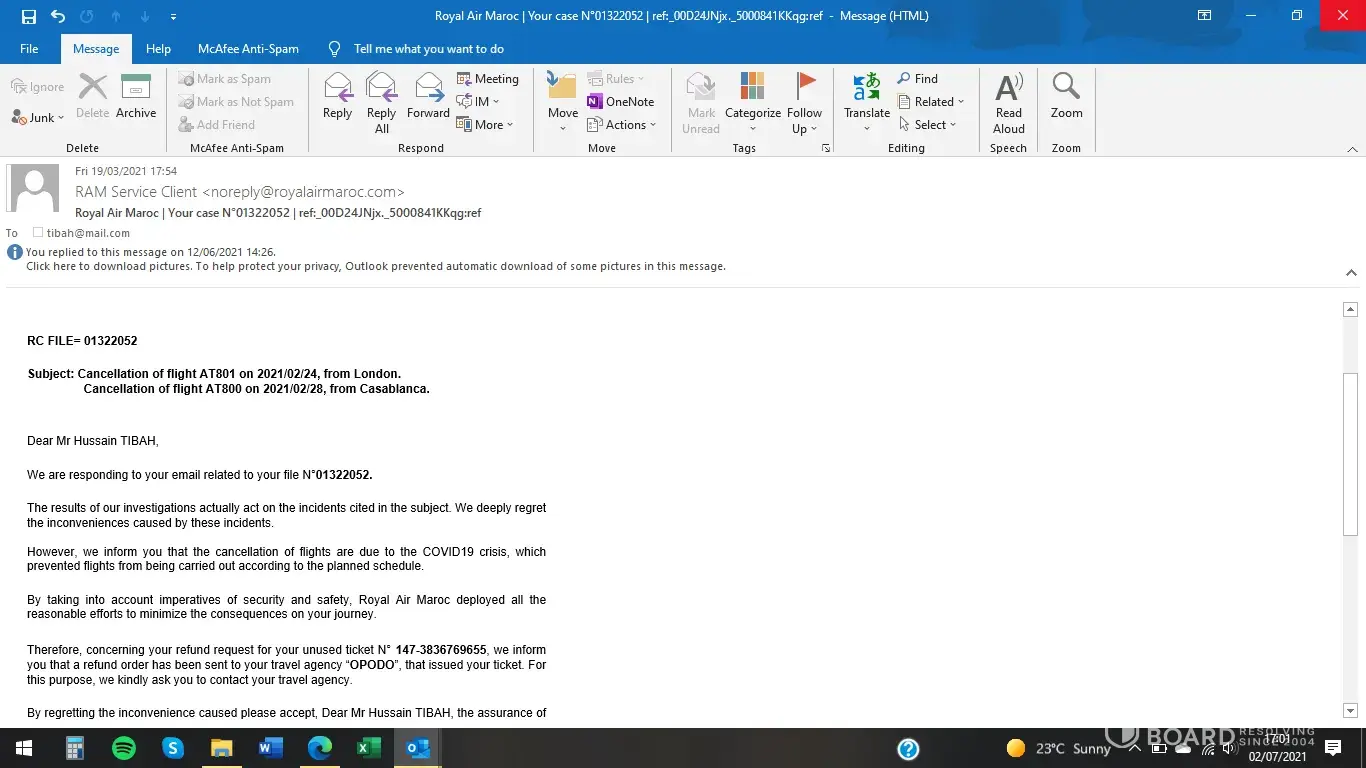Send message to OneNote

pos(620,102)
